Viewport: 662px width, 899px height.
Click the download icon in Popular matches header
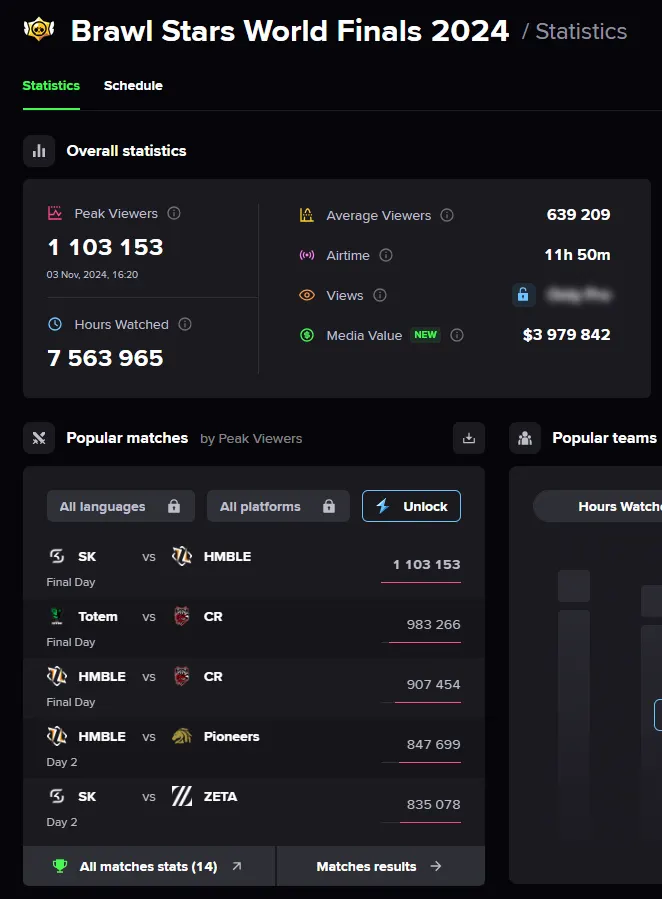click(468, 438)
